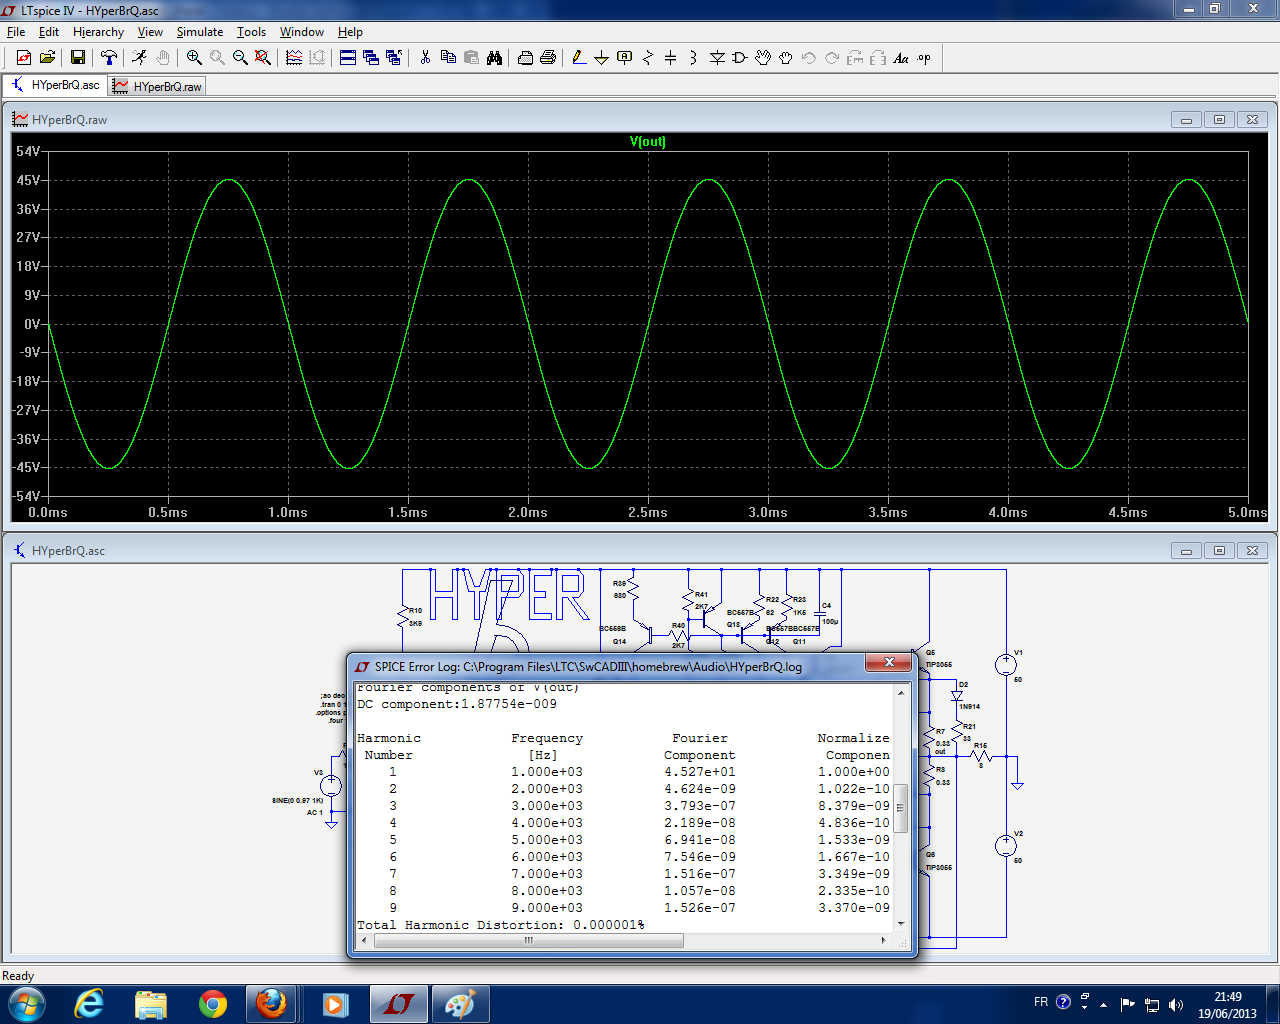Screen dimensions: 1280x1024
Task: Choose the Draw Wire pencil tool
Action: click(x=579, y=58)
